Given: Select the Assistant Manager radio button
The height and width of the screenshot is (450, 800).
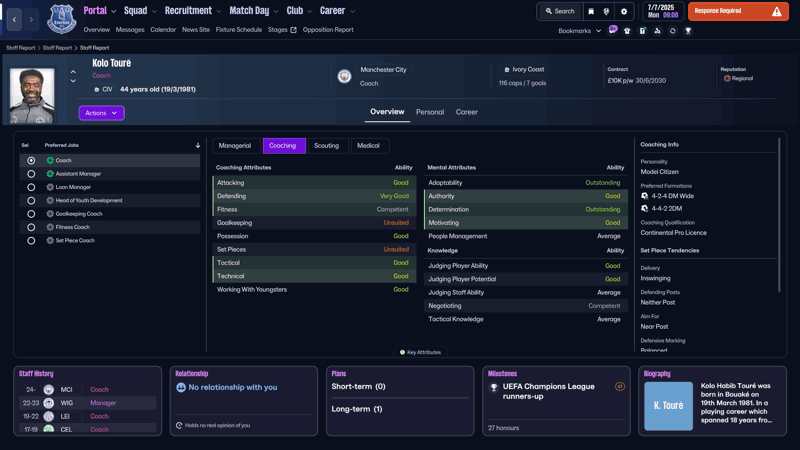Looking at the screenshot, I should click(31, 174).
